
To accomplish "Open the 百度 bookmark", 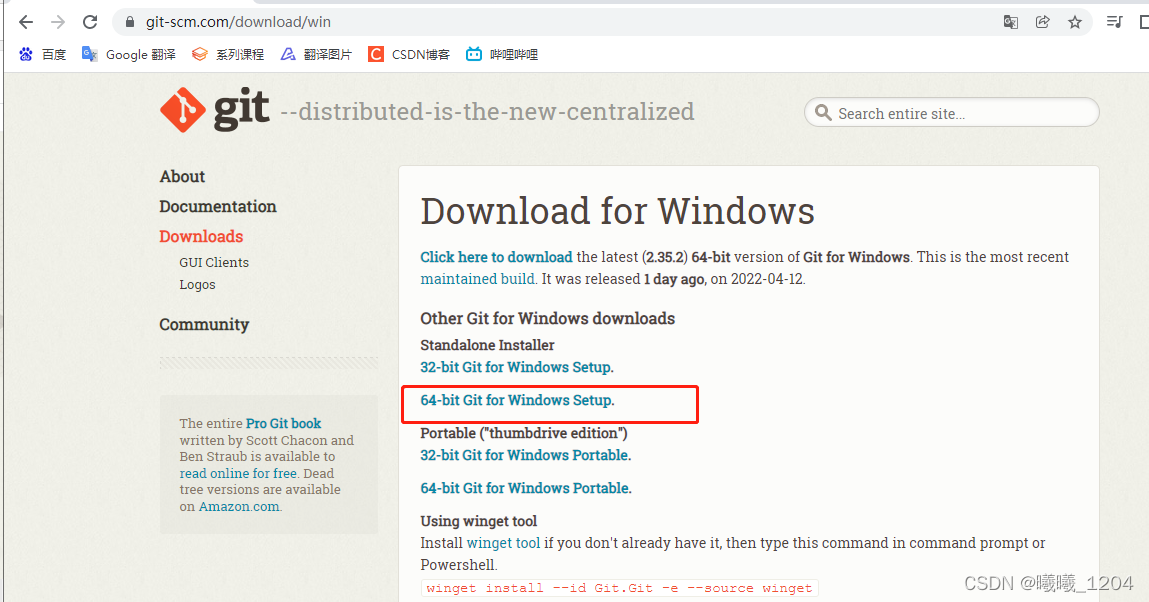I will pos(43,54).
